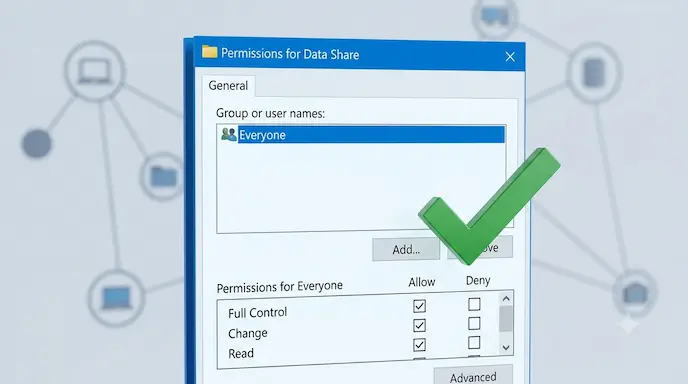Click the Change permission label
Screen dimensions: 688x384
pos(247,334)
